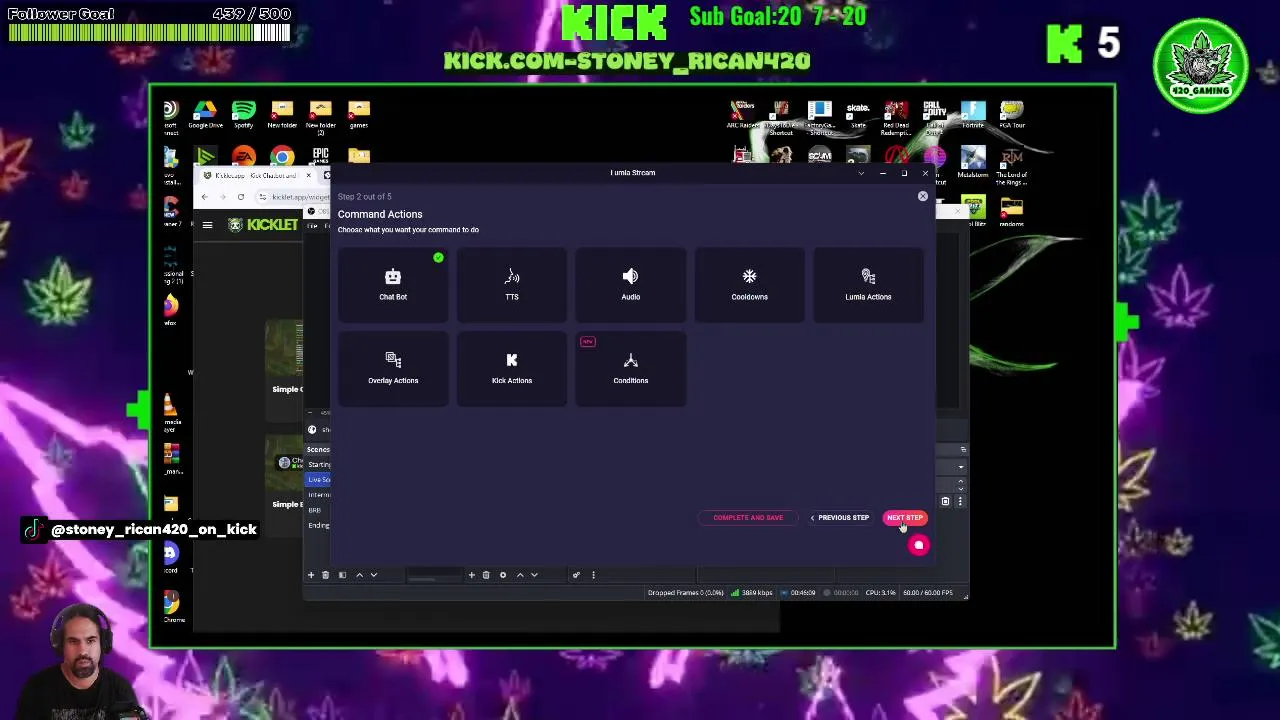Image resolution: width=1280 pixels, height=720 pixels.
Task: Open The Lord of the Rings shortcut
Action: click(1012, 166)
